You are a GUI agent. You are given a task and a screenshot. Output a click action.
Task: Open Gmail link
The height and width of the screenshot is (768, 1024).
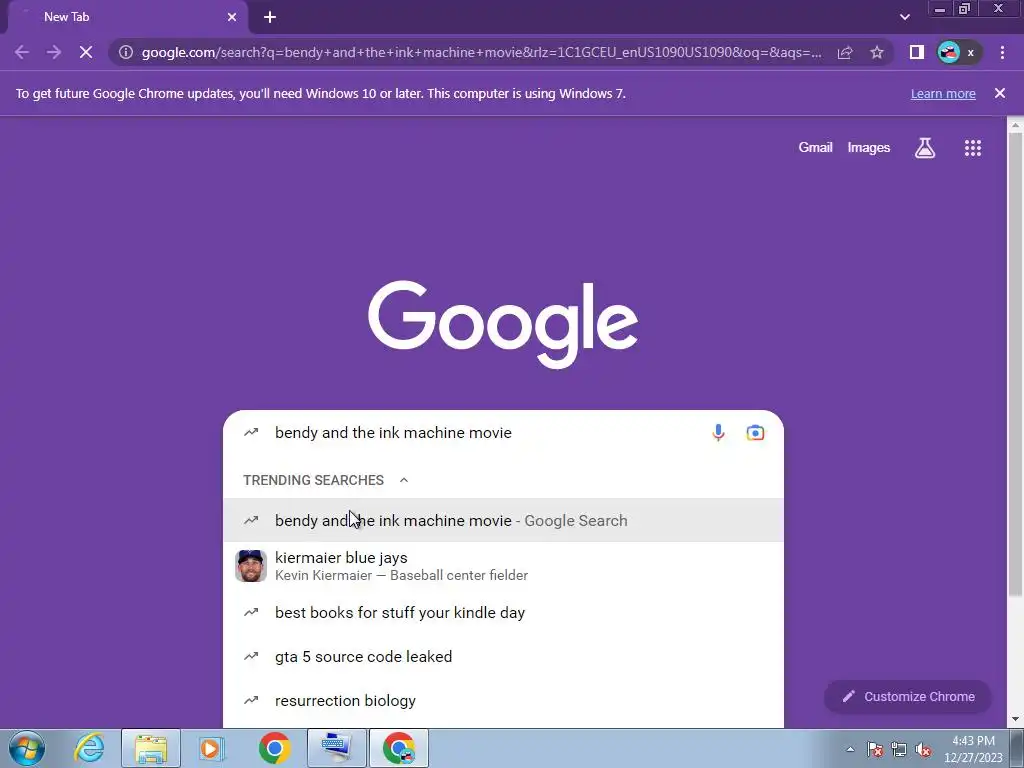click(815, 148)
